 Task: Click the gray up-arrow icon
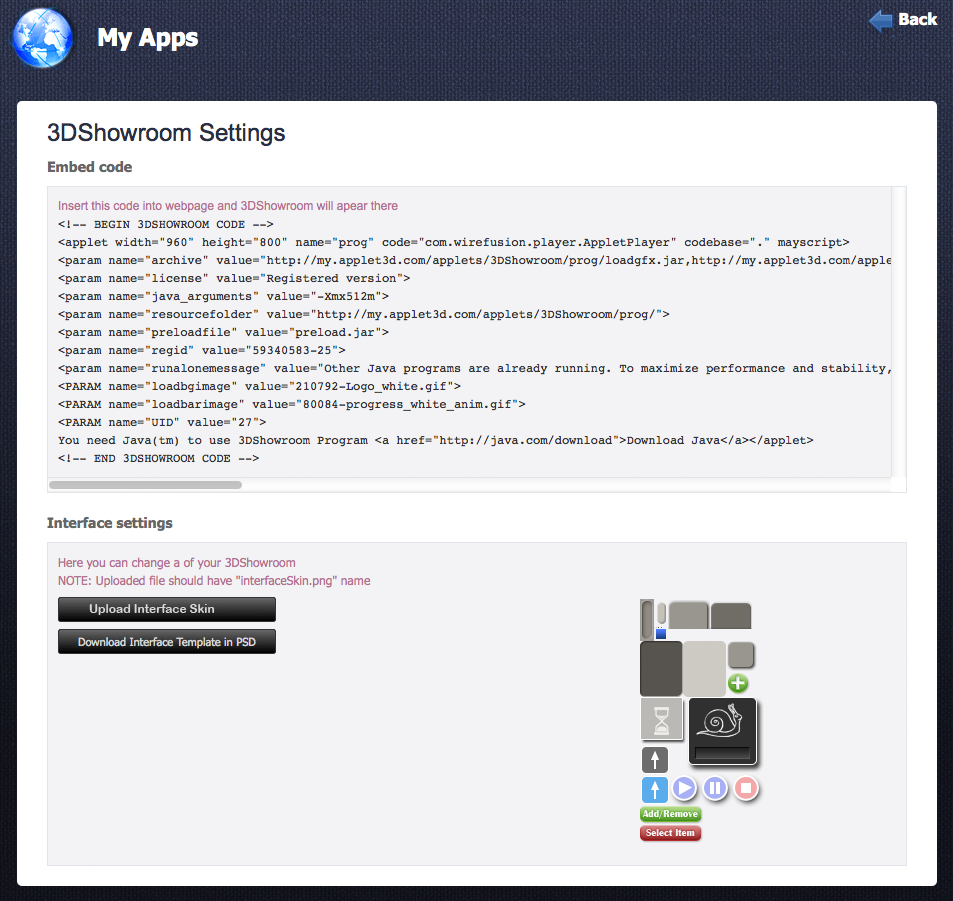tap(654, 759)
